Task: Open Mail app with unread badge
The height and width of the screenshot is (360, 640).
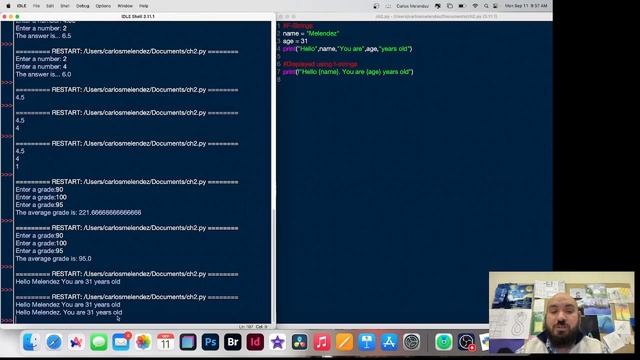Action: [121, 342]
